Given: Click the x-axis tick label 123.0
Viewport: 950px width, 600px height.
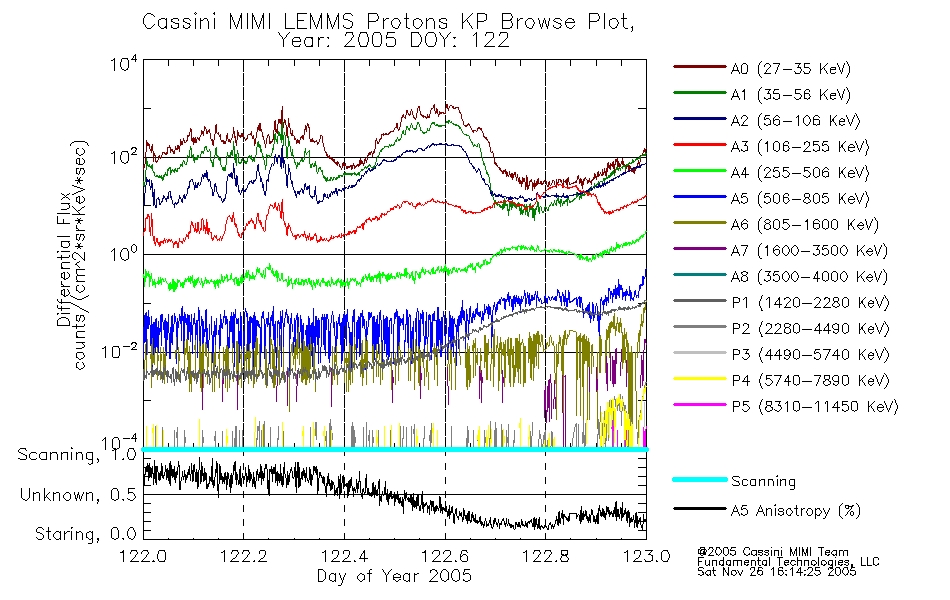Looking at the screenshot, I should [646, 556].
